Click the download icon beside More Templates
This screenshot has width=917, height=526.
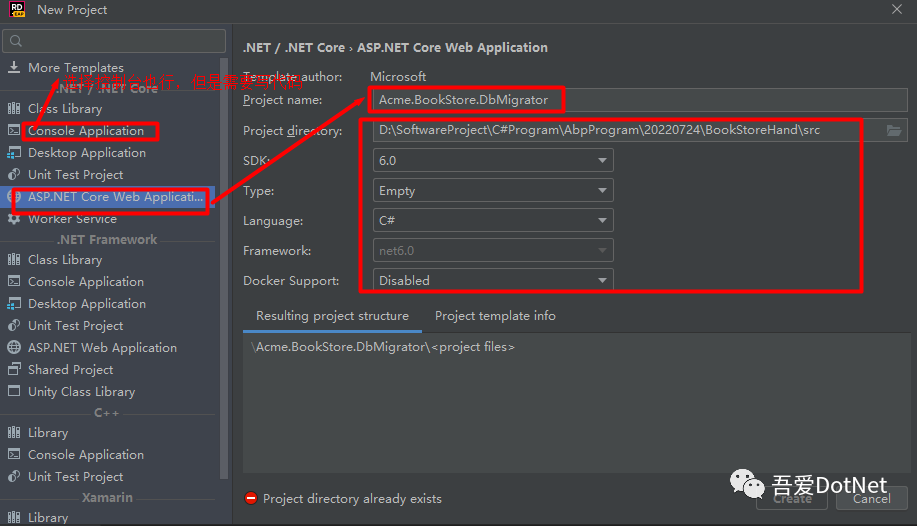pyautogui.click(x=14, y=68)
